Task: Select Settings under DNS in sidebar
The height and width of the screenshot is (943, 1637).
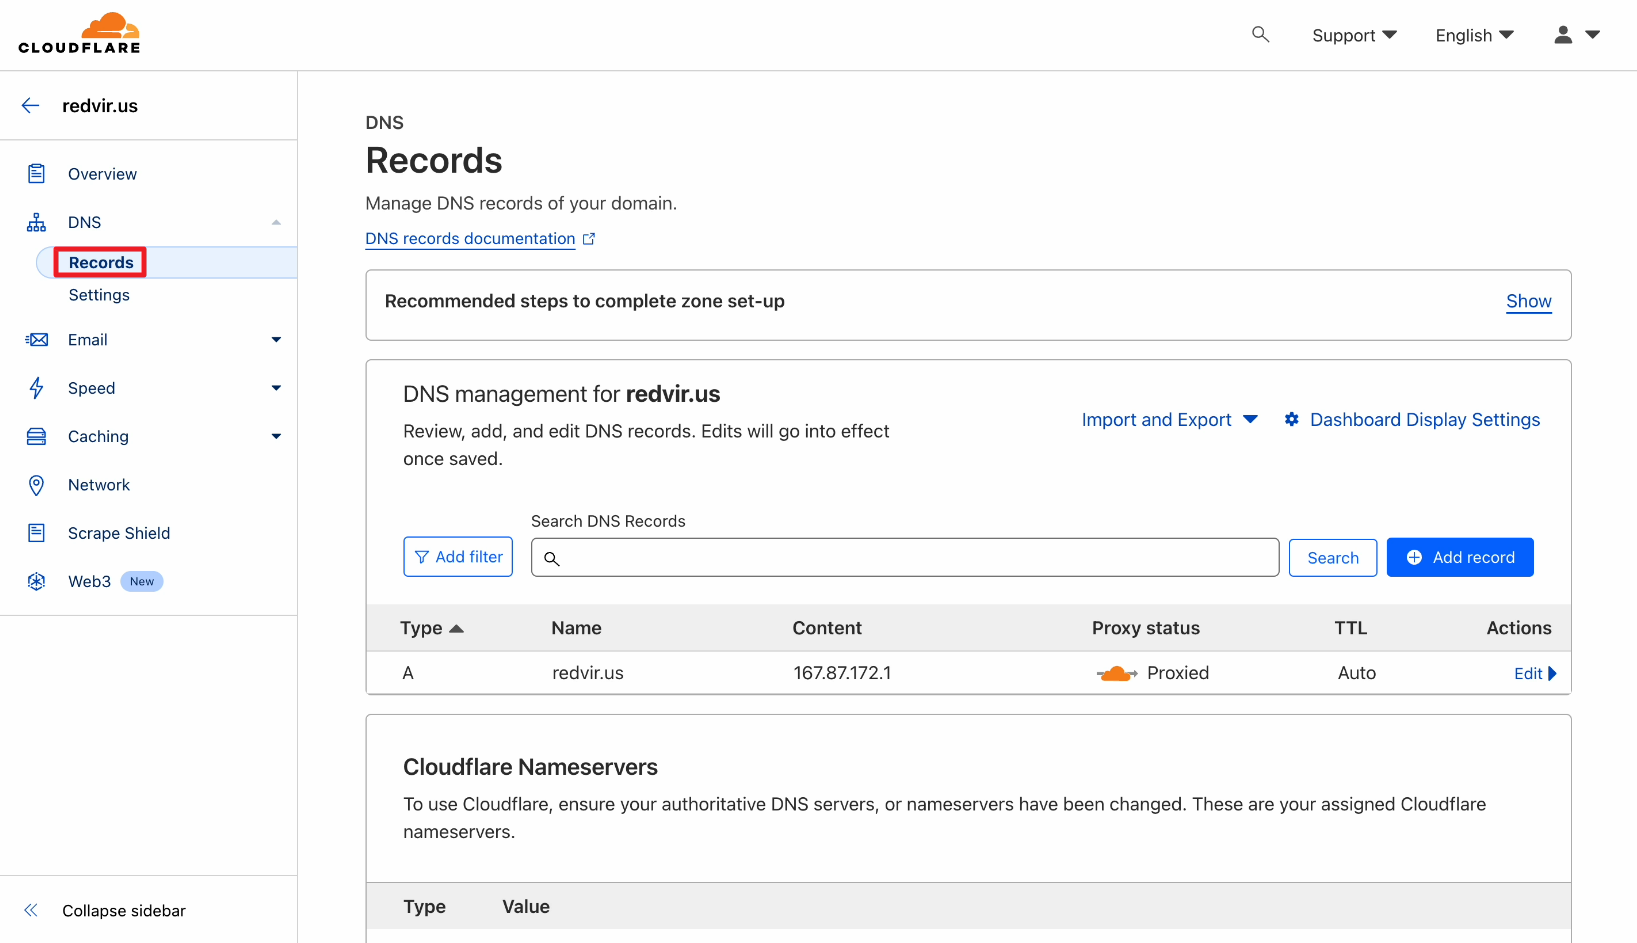Action: (99, 295)
